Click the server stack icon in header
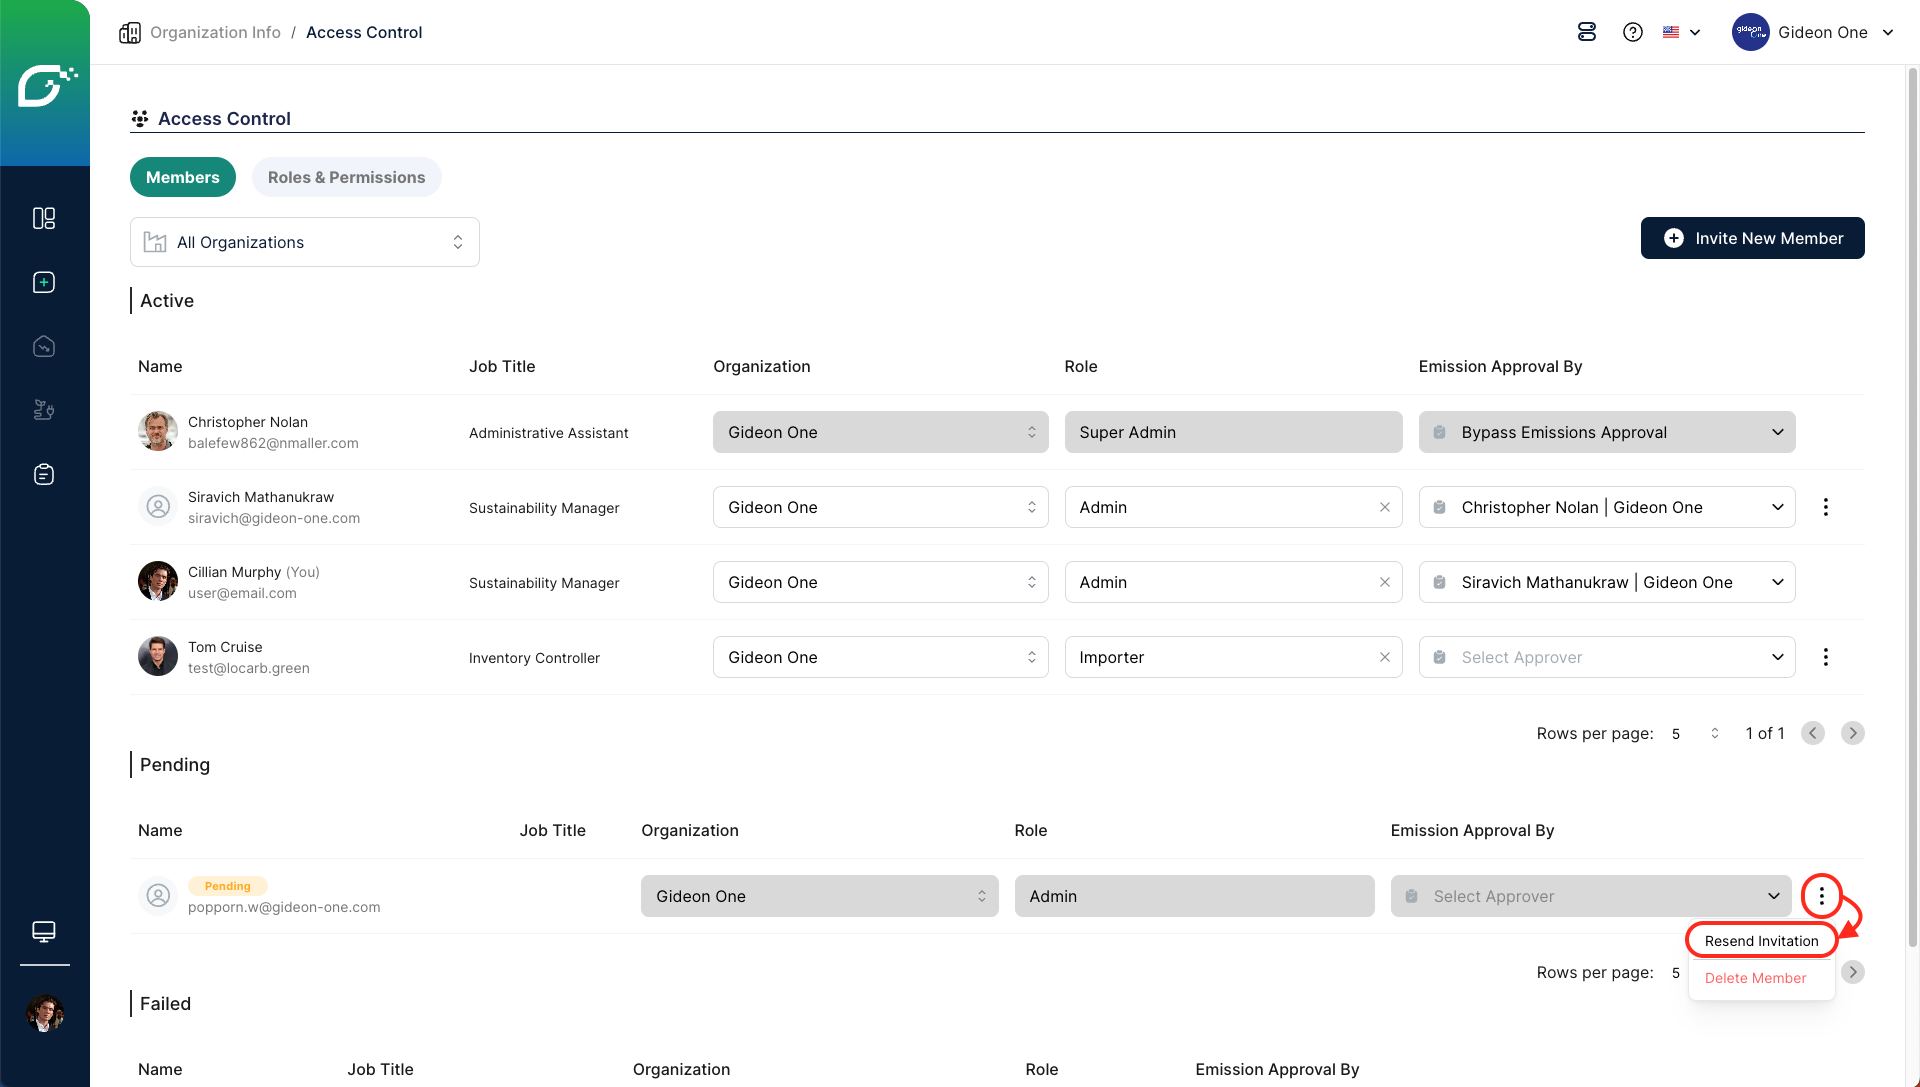This screenshot has width=1920, height=1087. pyautogui.click(x=1587, y=32)
